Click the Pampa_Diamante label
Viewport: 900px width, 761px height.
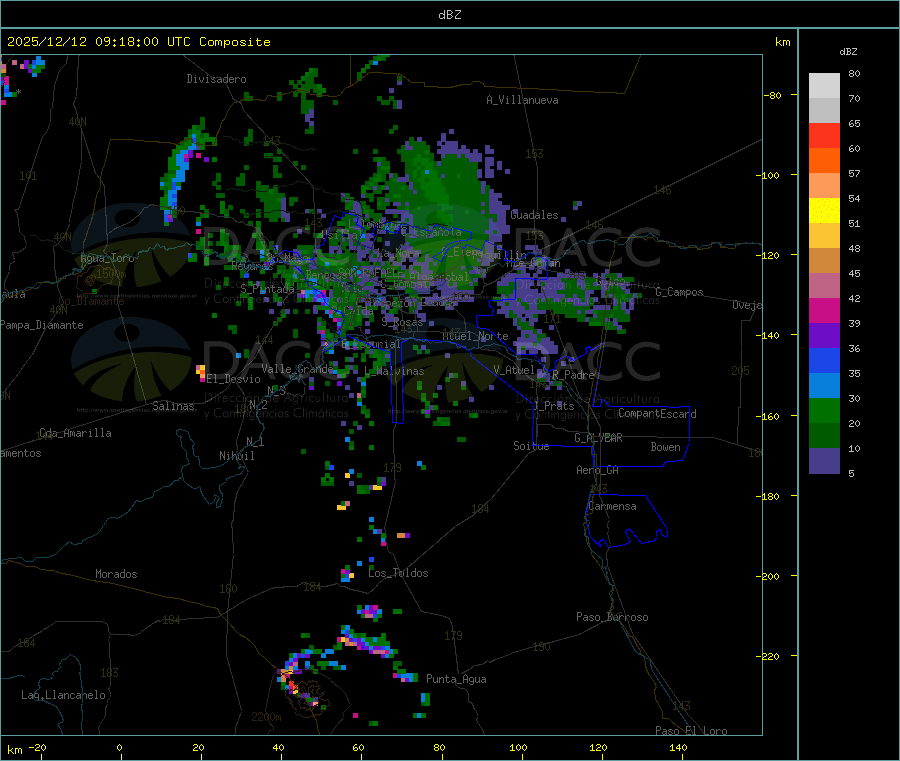pos(42,325)
